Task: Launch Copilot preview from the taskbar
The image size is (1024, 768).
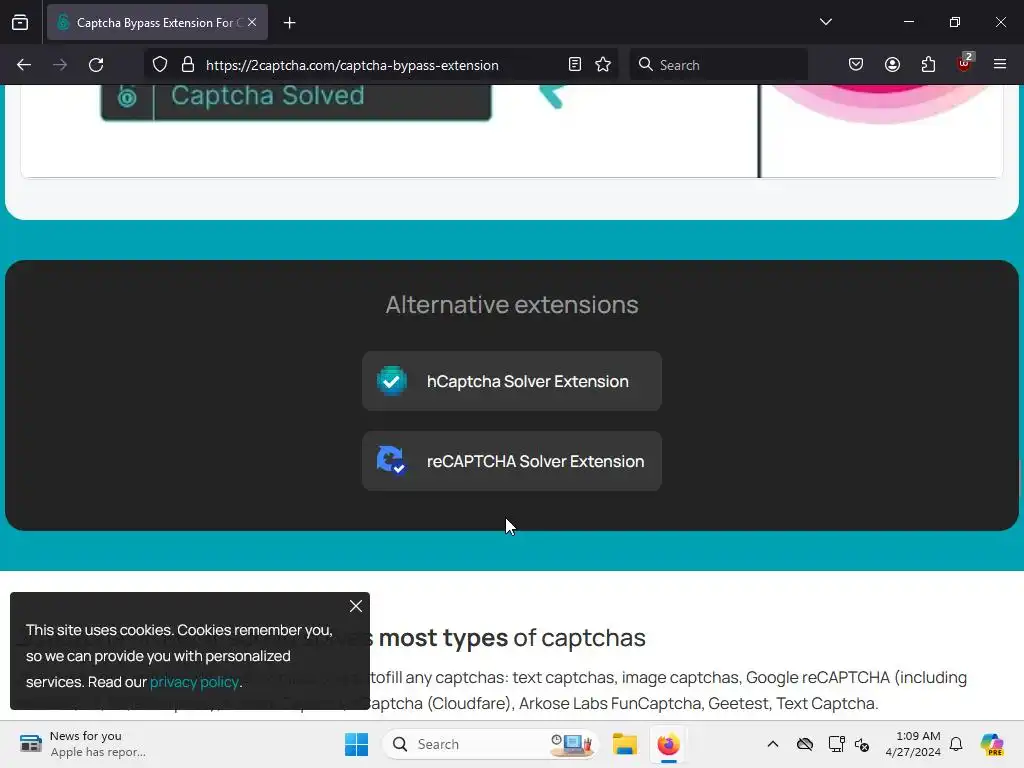Action: (992, 744)
